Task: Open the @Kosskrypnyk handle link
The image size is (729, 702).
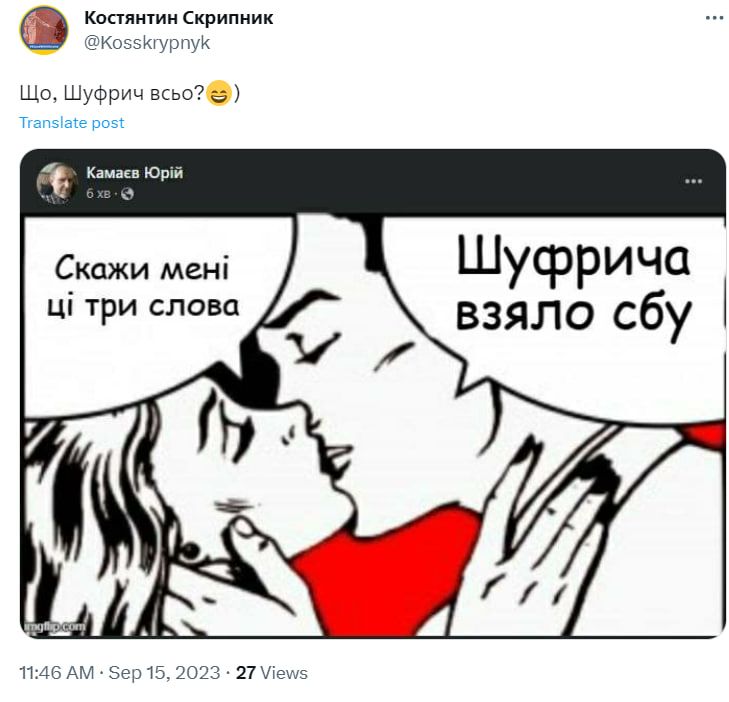Action: (x=147, y=43)
